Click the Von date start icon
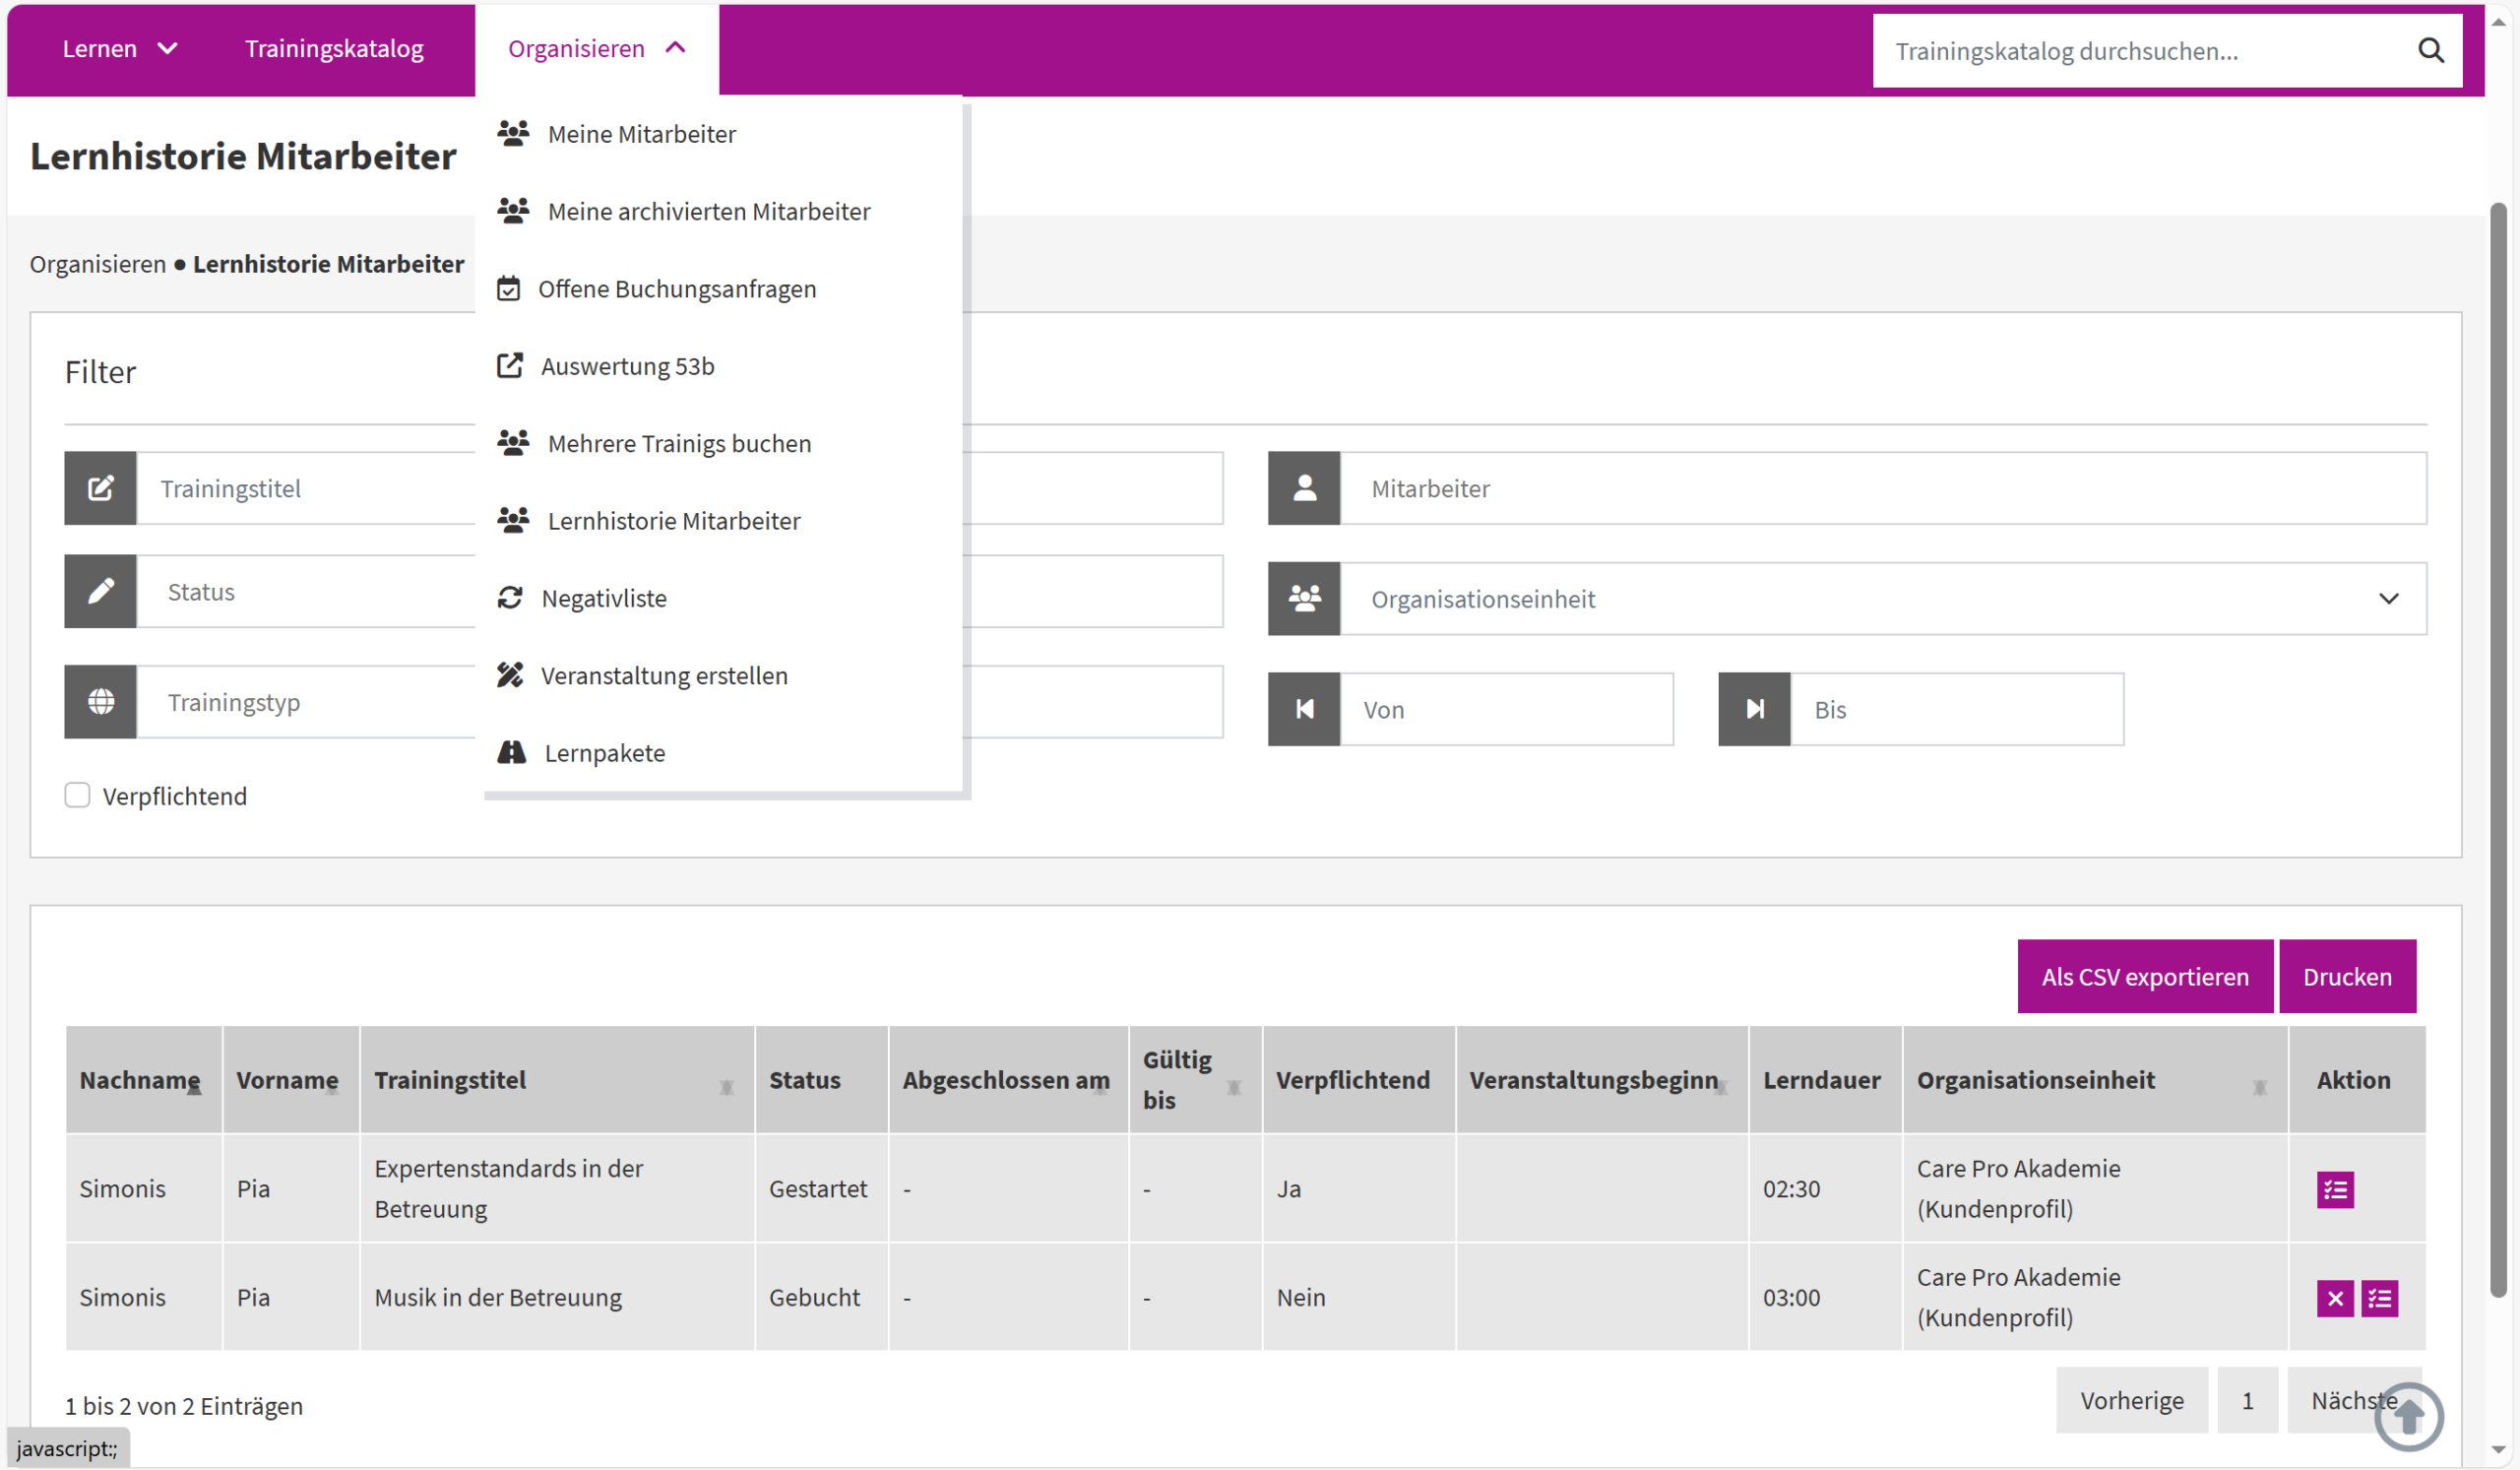Image resolution: width=2520 pixels, height=1470 pixels. pos(1303,709)
